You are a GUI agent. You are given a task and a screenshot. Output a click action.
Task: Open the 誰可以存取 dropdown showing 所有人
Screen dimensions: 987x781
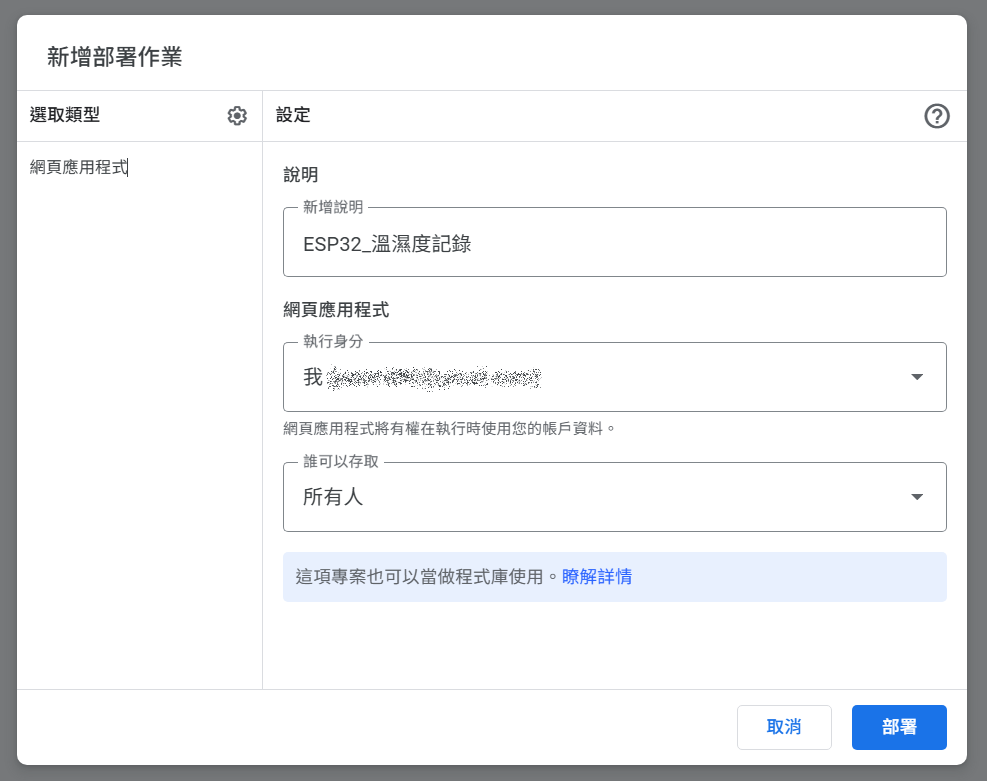pos(614,497)
